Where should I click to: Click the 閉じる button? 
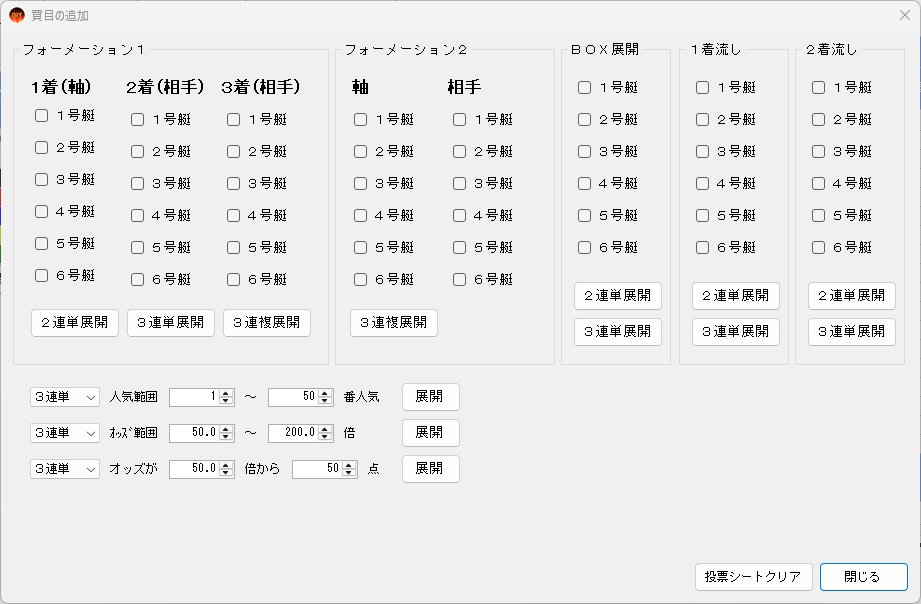(863, 576)
